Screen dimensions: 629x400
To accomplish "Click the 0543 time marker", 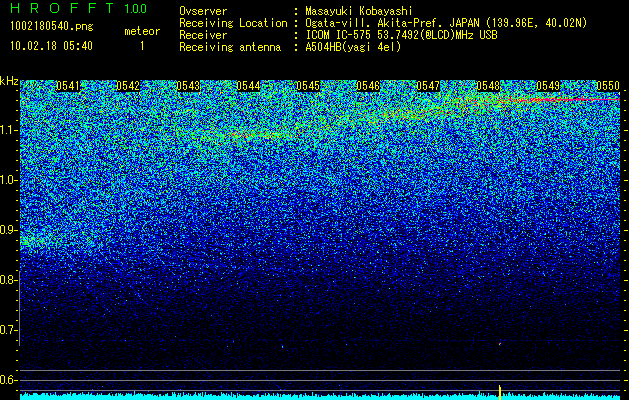I will 188,86.
